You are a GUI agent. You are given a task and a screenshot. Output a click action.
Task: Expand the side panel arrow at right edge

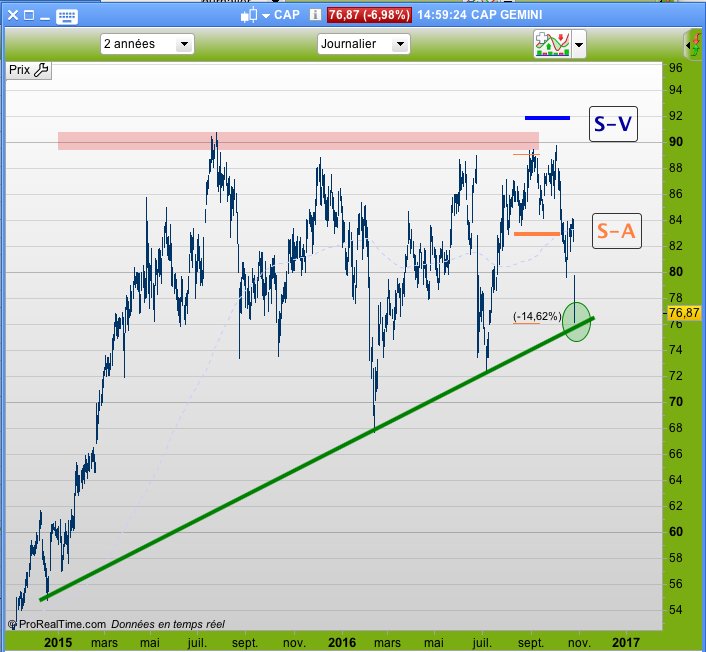[x=688, y=45]
